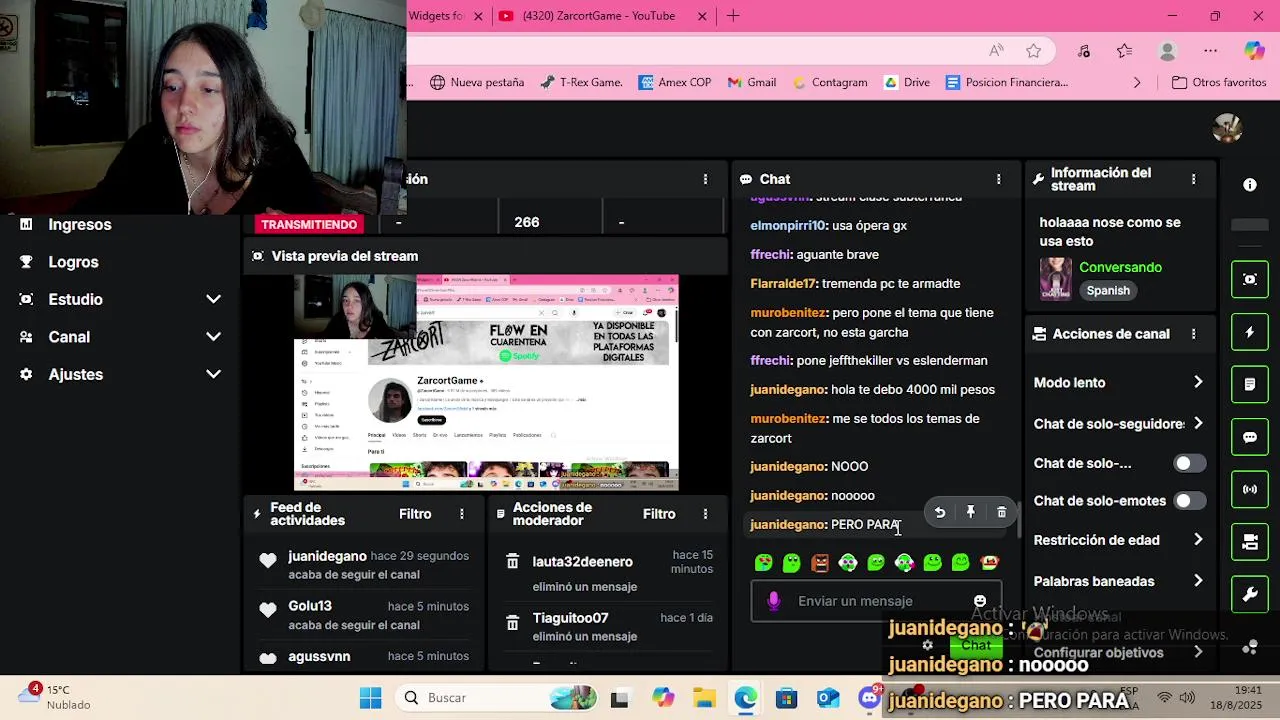Open a new browser tab
Image resolution: width=1280 pixels, height=720 pixels.
[x=733, y=16]
